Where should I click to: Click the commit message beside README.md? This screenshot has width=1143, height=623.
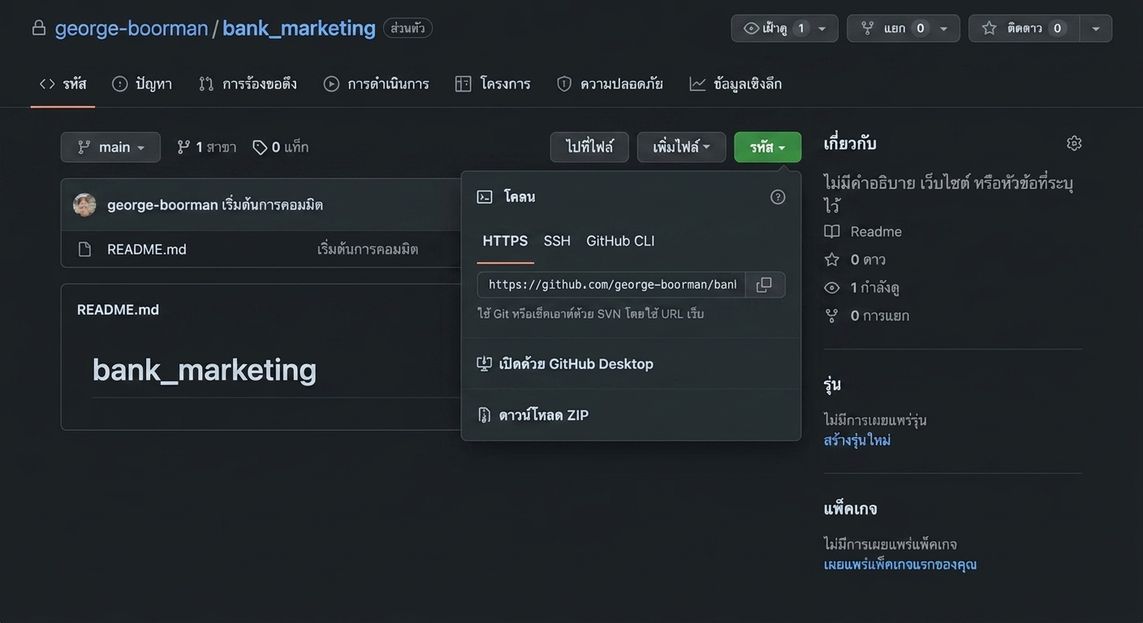click(367, 249)
